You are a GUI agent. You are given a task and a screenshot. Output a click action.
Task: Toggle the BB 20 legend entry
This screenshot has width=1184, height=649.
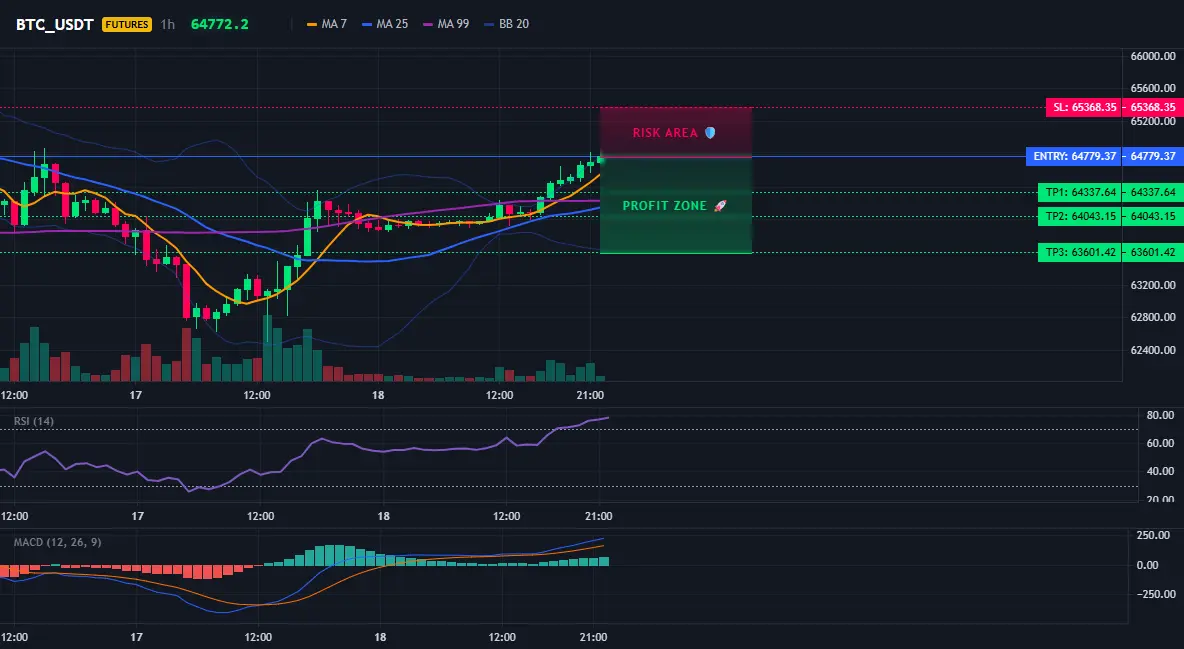click(507, 24)
